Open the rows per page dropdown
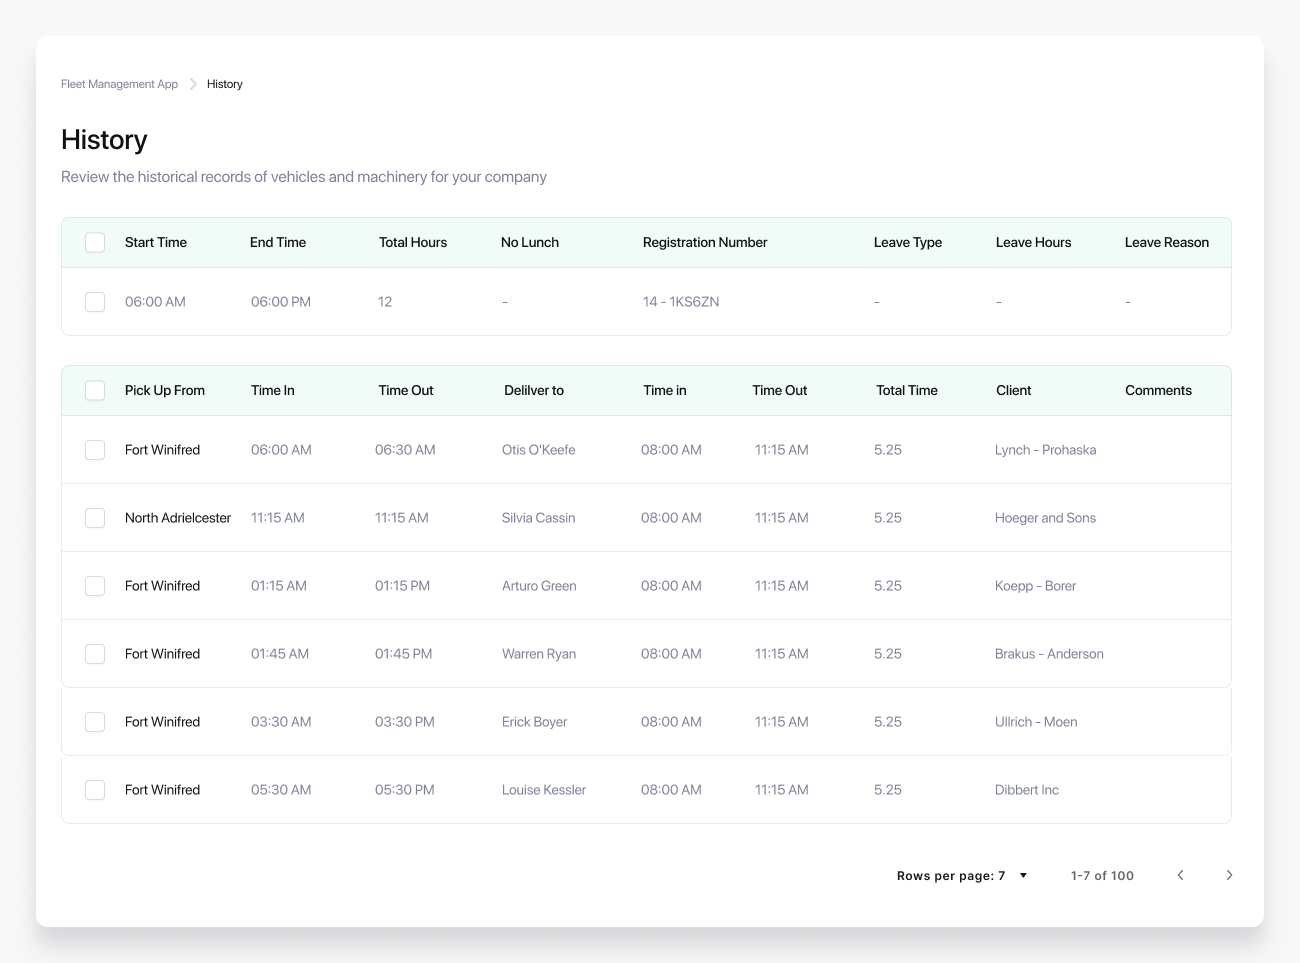This screenshot has width=1300, height=963. click(1022, 876)
